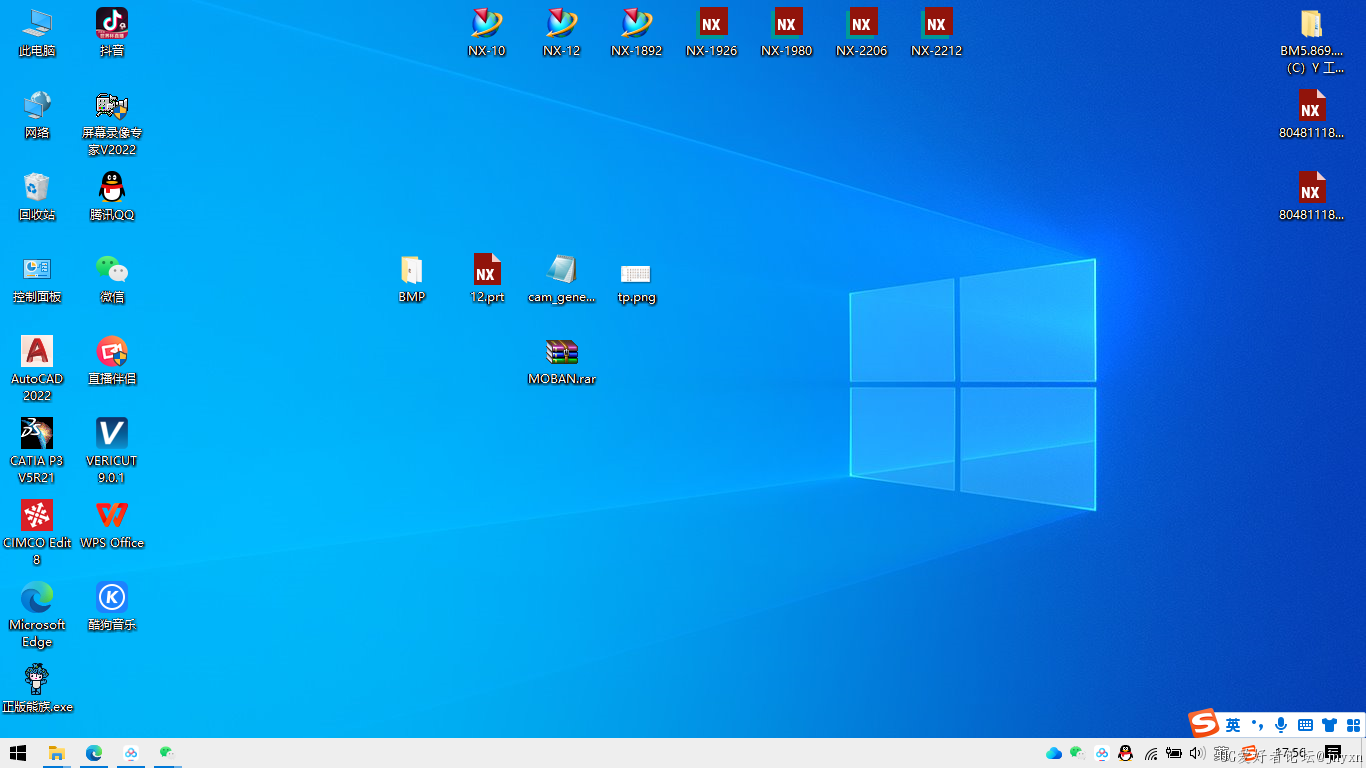1366x768 pixels.
Task: Start Sogou voice input microphone
Action: click(x=1281, y=725)
